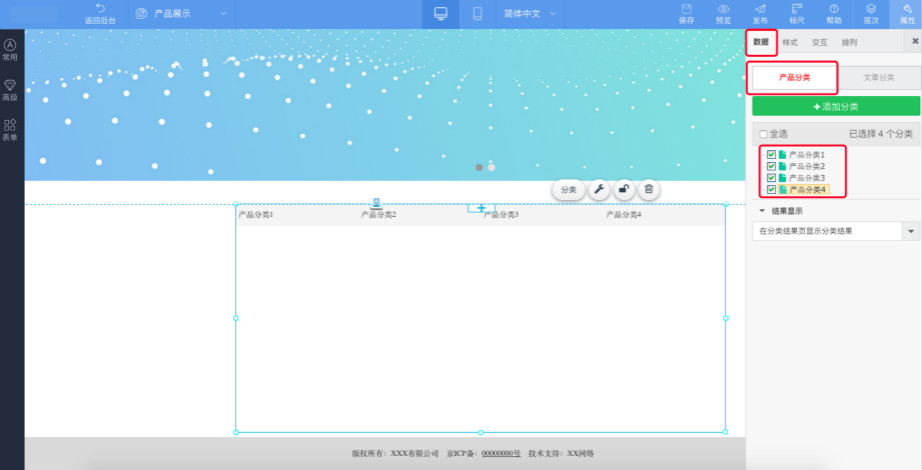Toggle the 全选 (select all) checkbox
Screen dimensions: 922x470
[764, 134]
